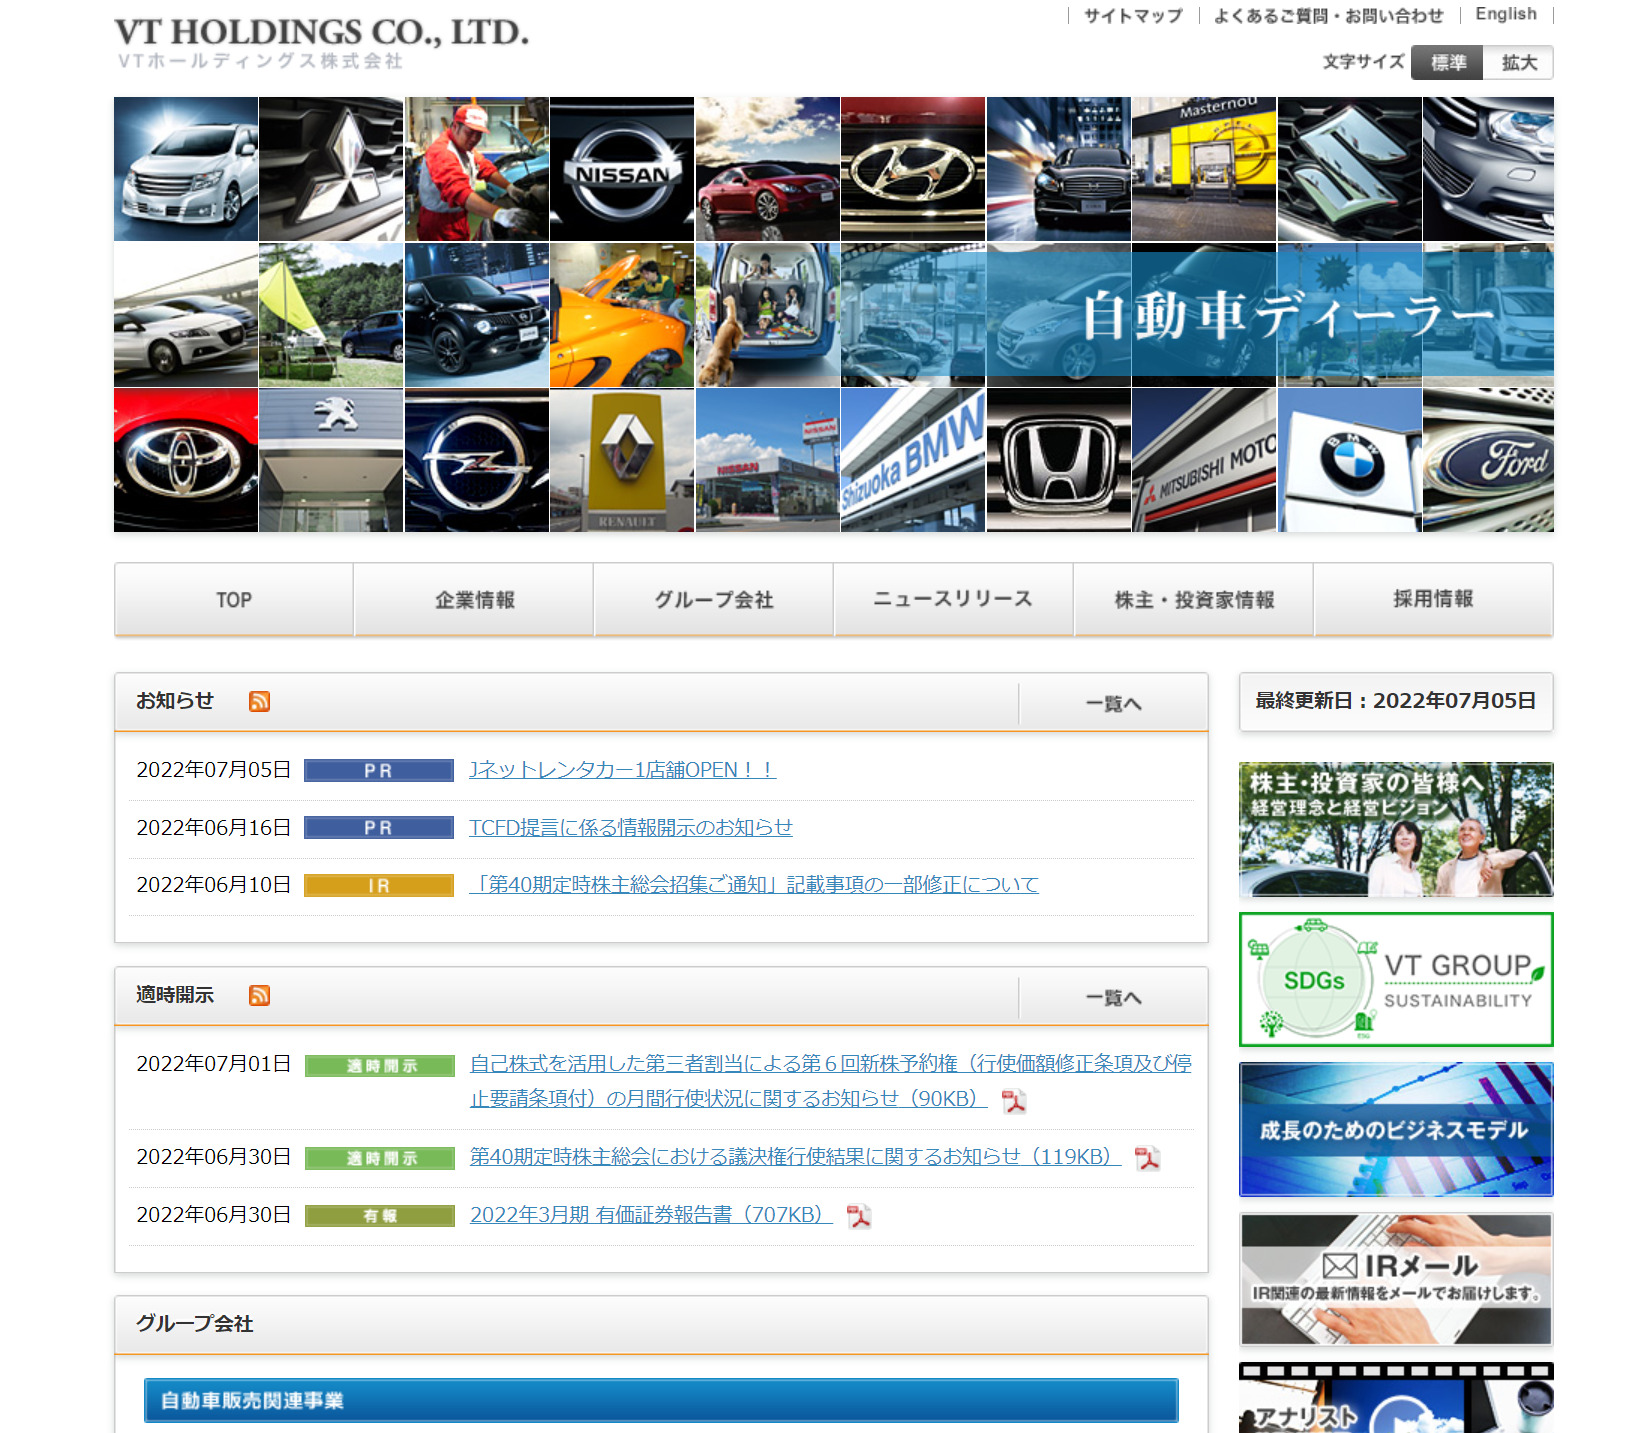Click the グループ会社 section heading

[195, 1324]
